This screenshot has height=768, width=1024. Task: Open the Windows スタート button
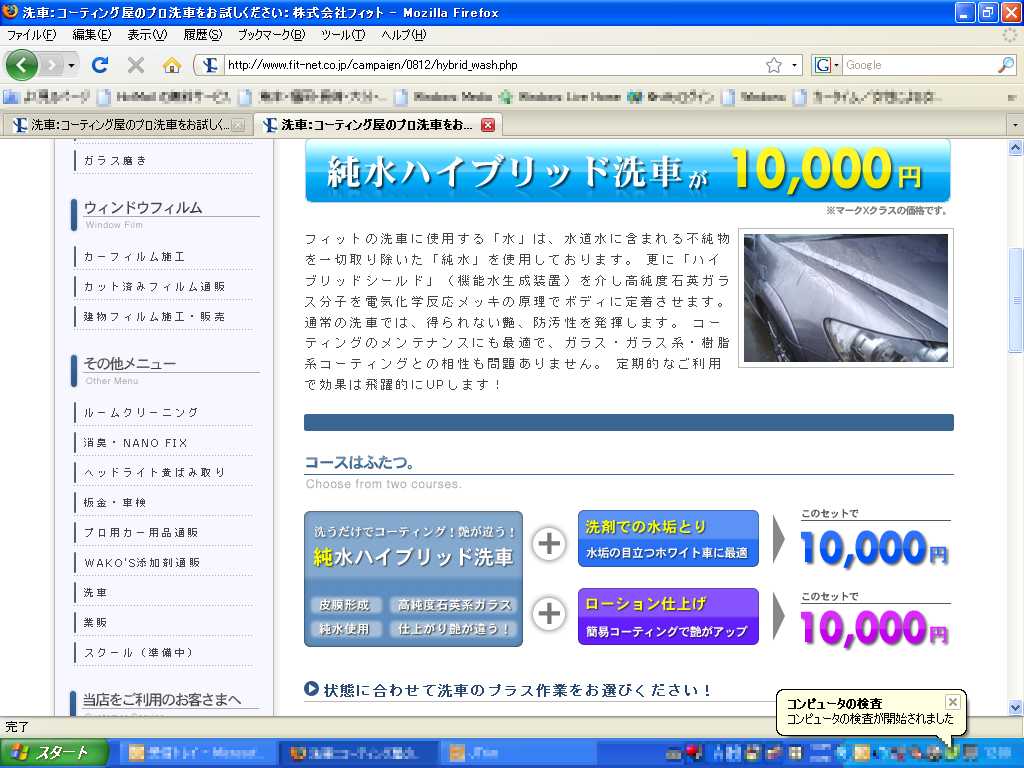click(54, 753)
